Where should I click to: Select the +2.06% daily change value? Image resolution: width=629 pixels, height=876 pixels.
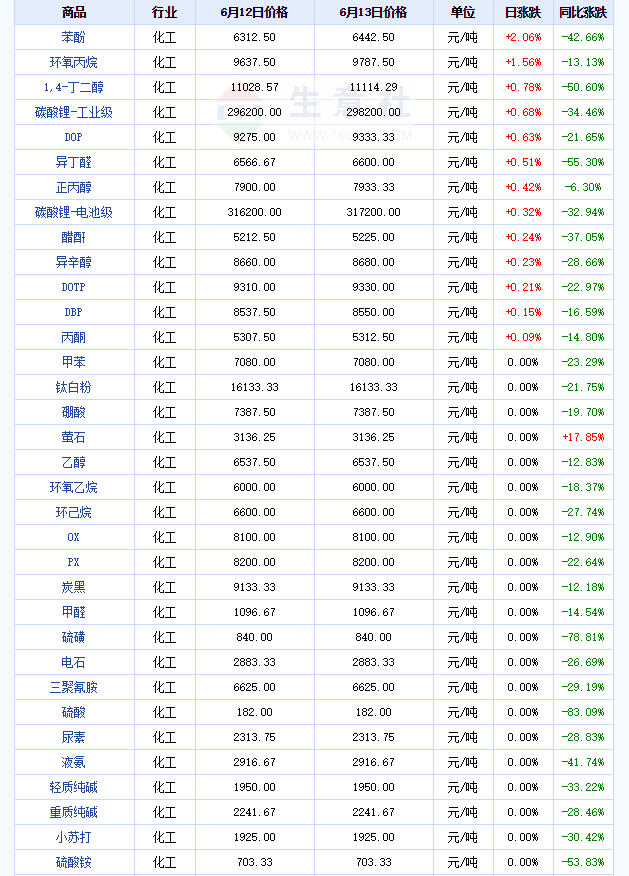click(x=523, y=37)
